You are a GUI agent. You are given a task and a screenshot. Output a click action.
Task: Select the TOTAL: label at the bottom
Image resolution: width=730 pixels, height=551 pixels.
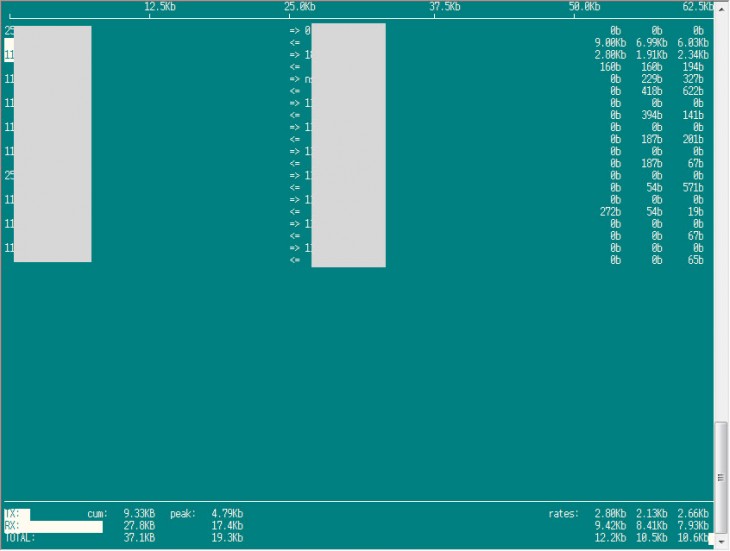coord(19,538)
